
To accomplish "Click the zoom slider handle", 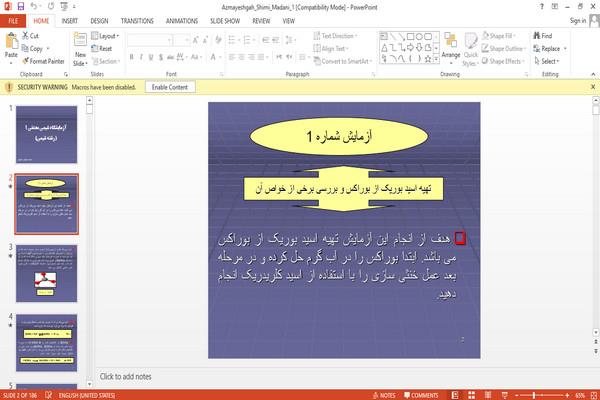I will (x=534, y=395).
